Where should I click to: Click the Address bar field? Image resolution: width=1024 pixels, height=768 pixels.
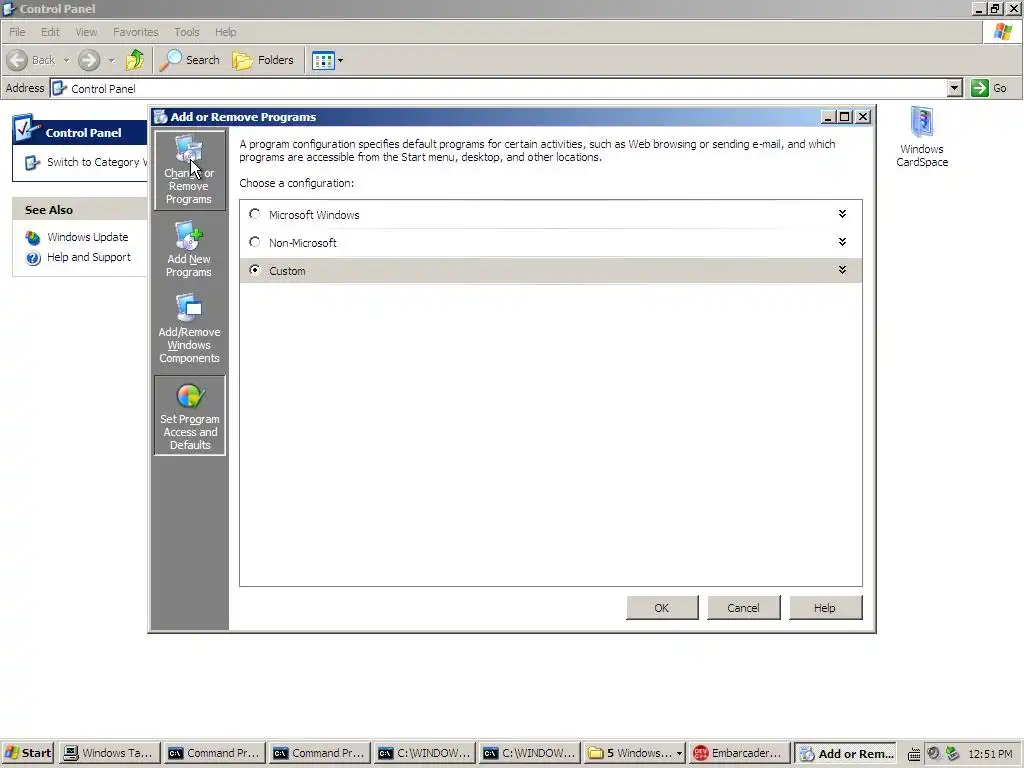click(500, 88)
